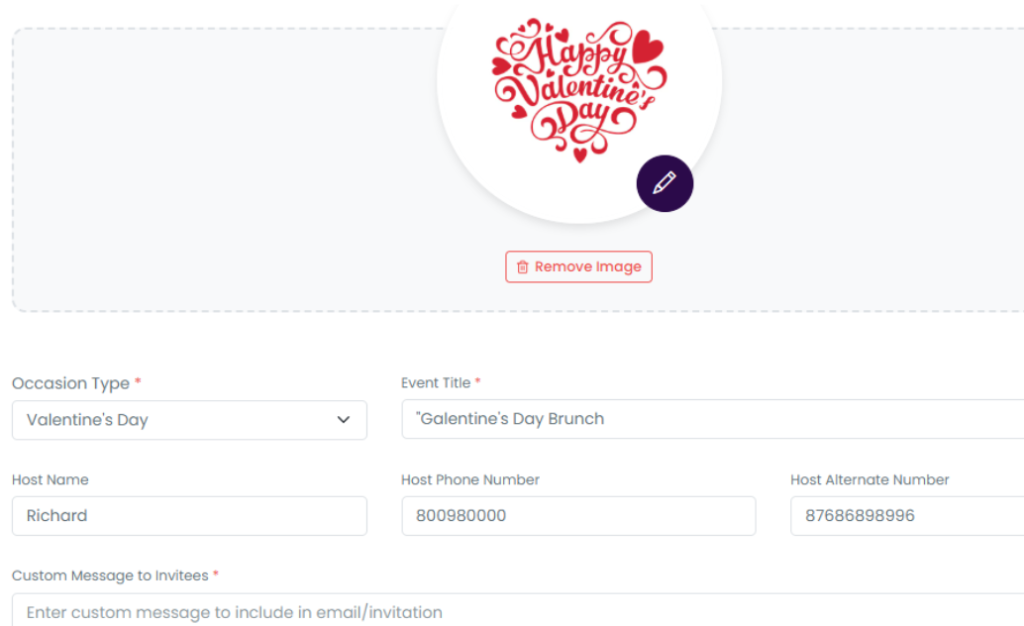
Task: Click the Occasion Type field label
Action: (71, 383)
